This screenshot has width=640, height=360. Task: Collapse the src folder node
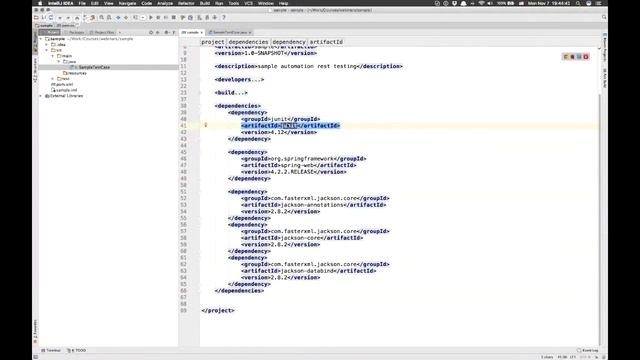click(x=47, y=50)
